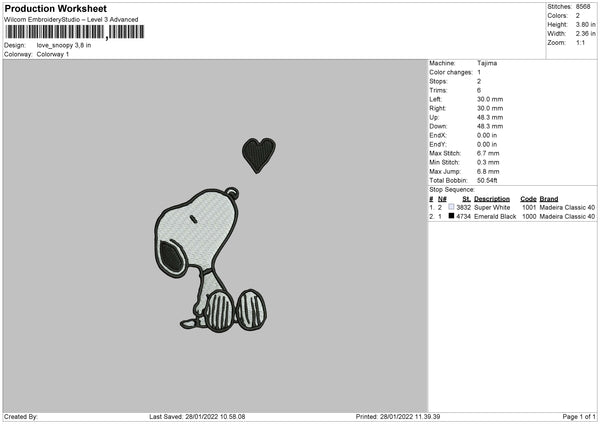This screenshot has width=600, height=424.
Task: Click the Left value 30.0 mm
Action: coord(490,99)
